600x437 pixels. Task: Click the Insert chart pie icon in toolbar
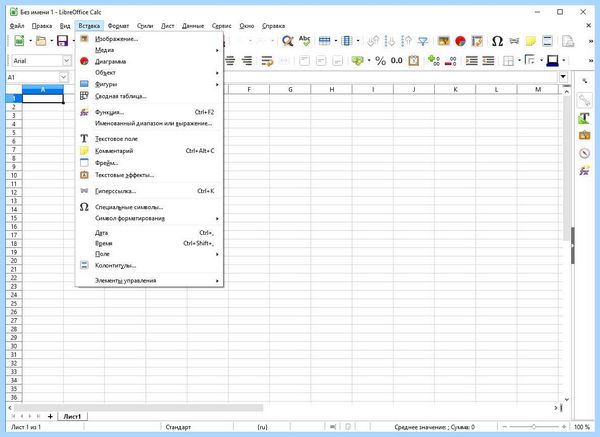click(x=460, y=41)
